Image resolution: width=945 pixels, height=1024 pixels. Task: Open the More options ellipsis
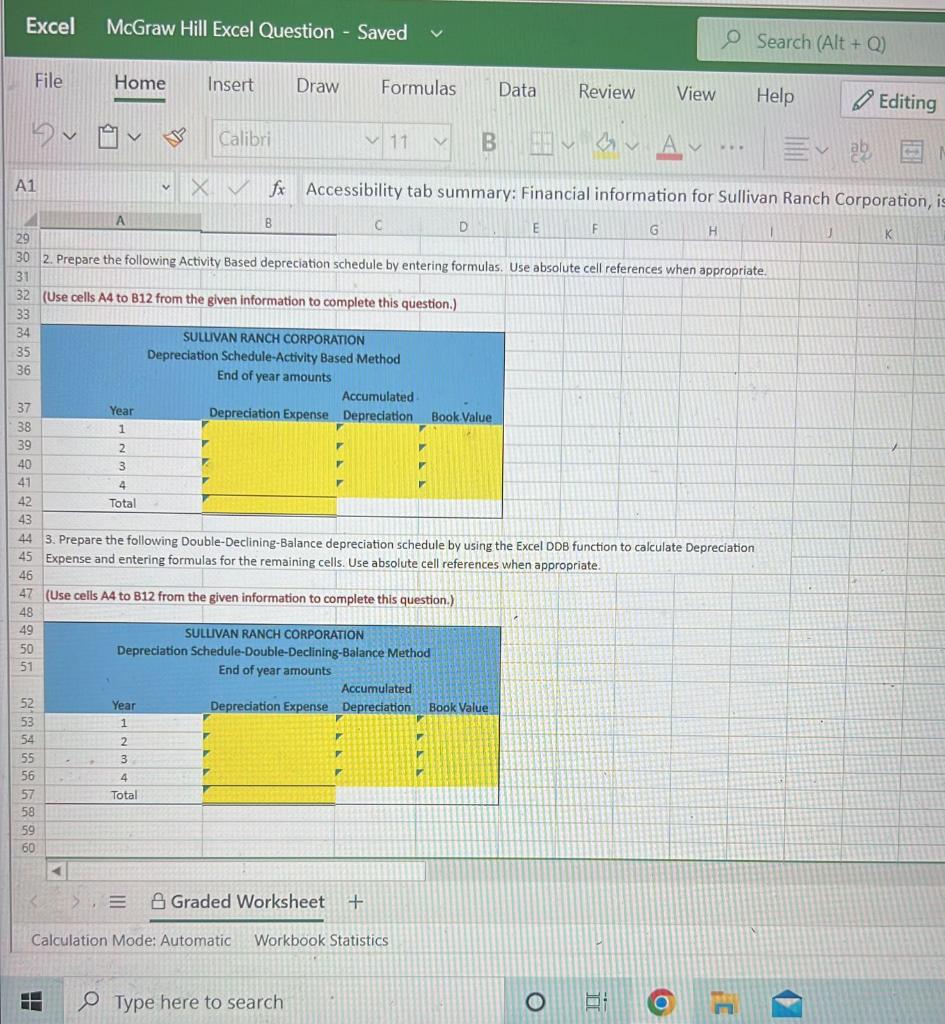(x=731, y=148)
